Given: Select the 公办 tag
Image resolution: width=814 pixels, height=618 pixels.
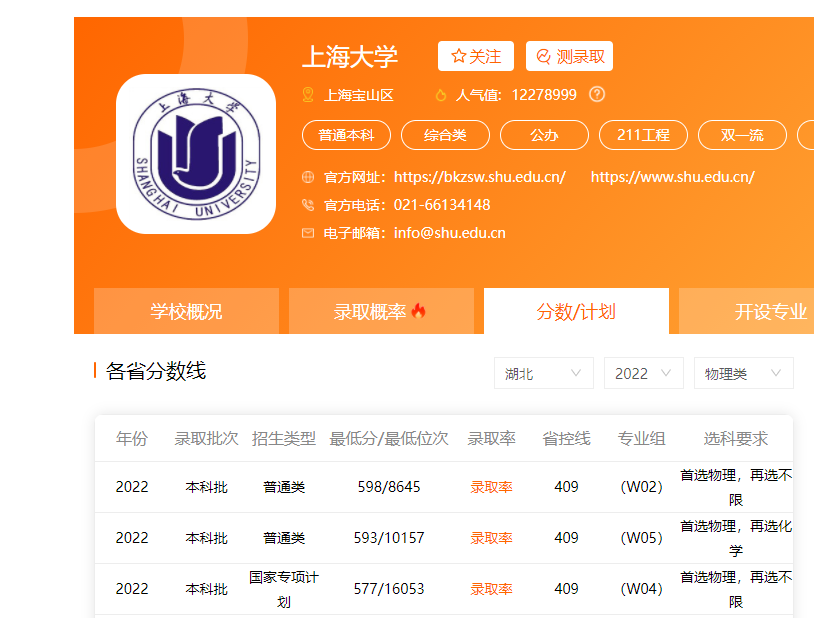Looking at the screenshot, I should click(544, 135).
